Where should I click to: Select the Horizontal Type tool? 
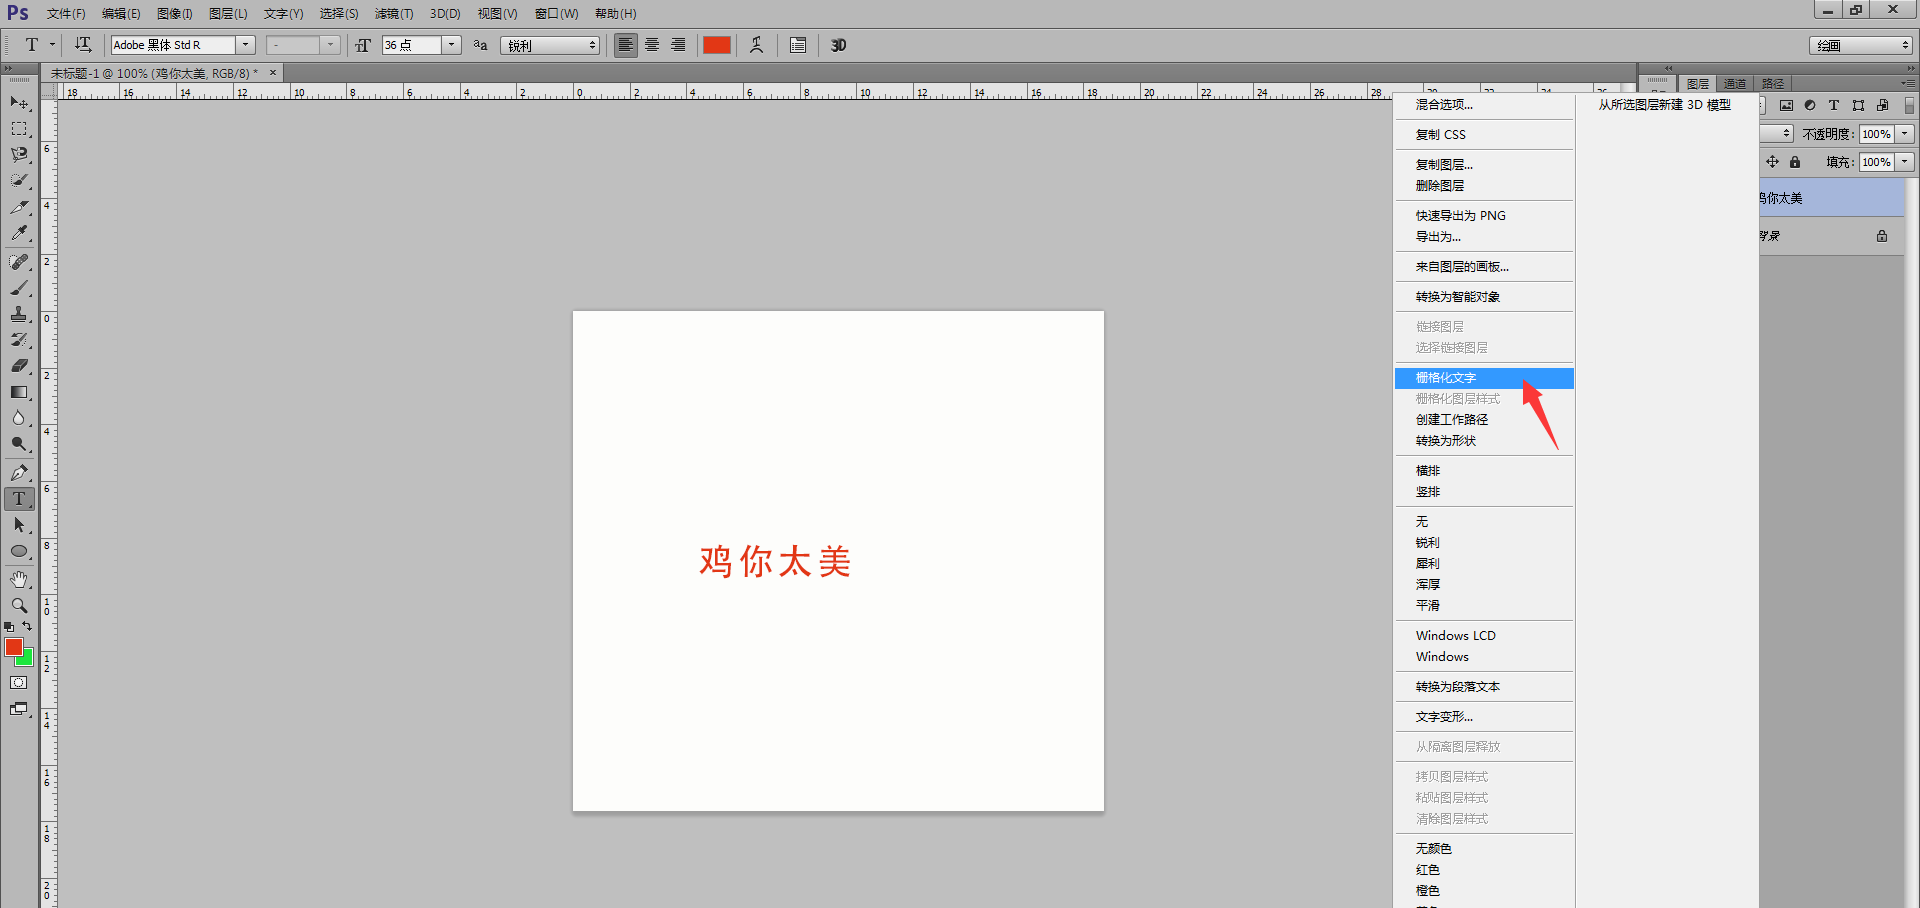point(19,499)
